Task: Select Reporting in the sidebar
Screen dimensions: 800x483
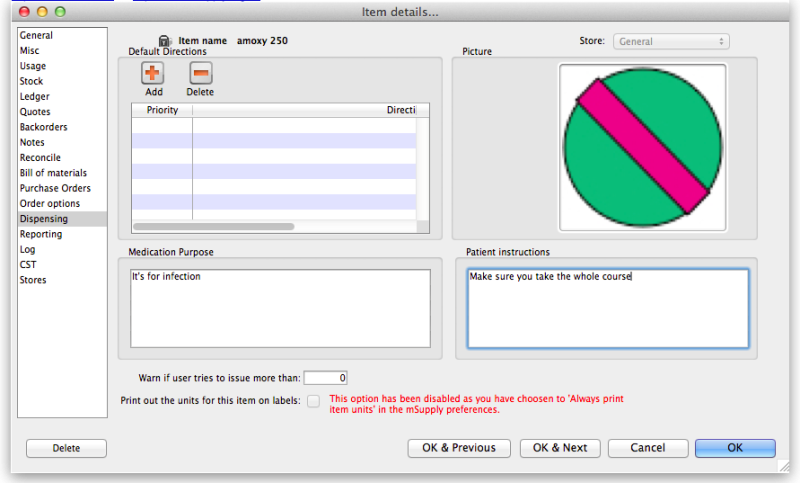Action: [41, 234]
